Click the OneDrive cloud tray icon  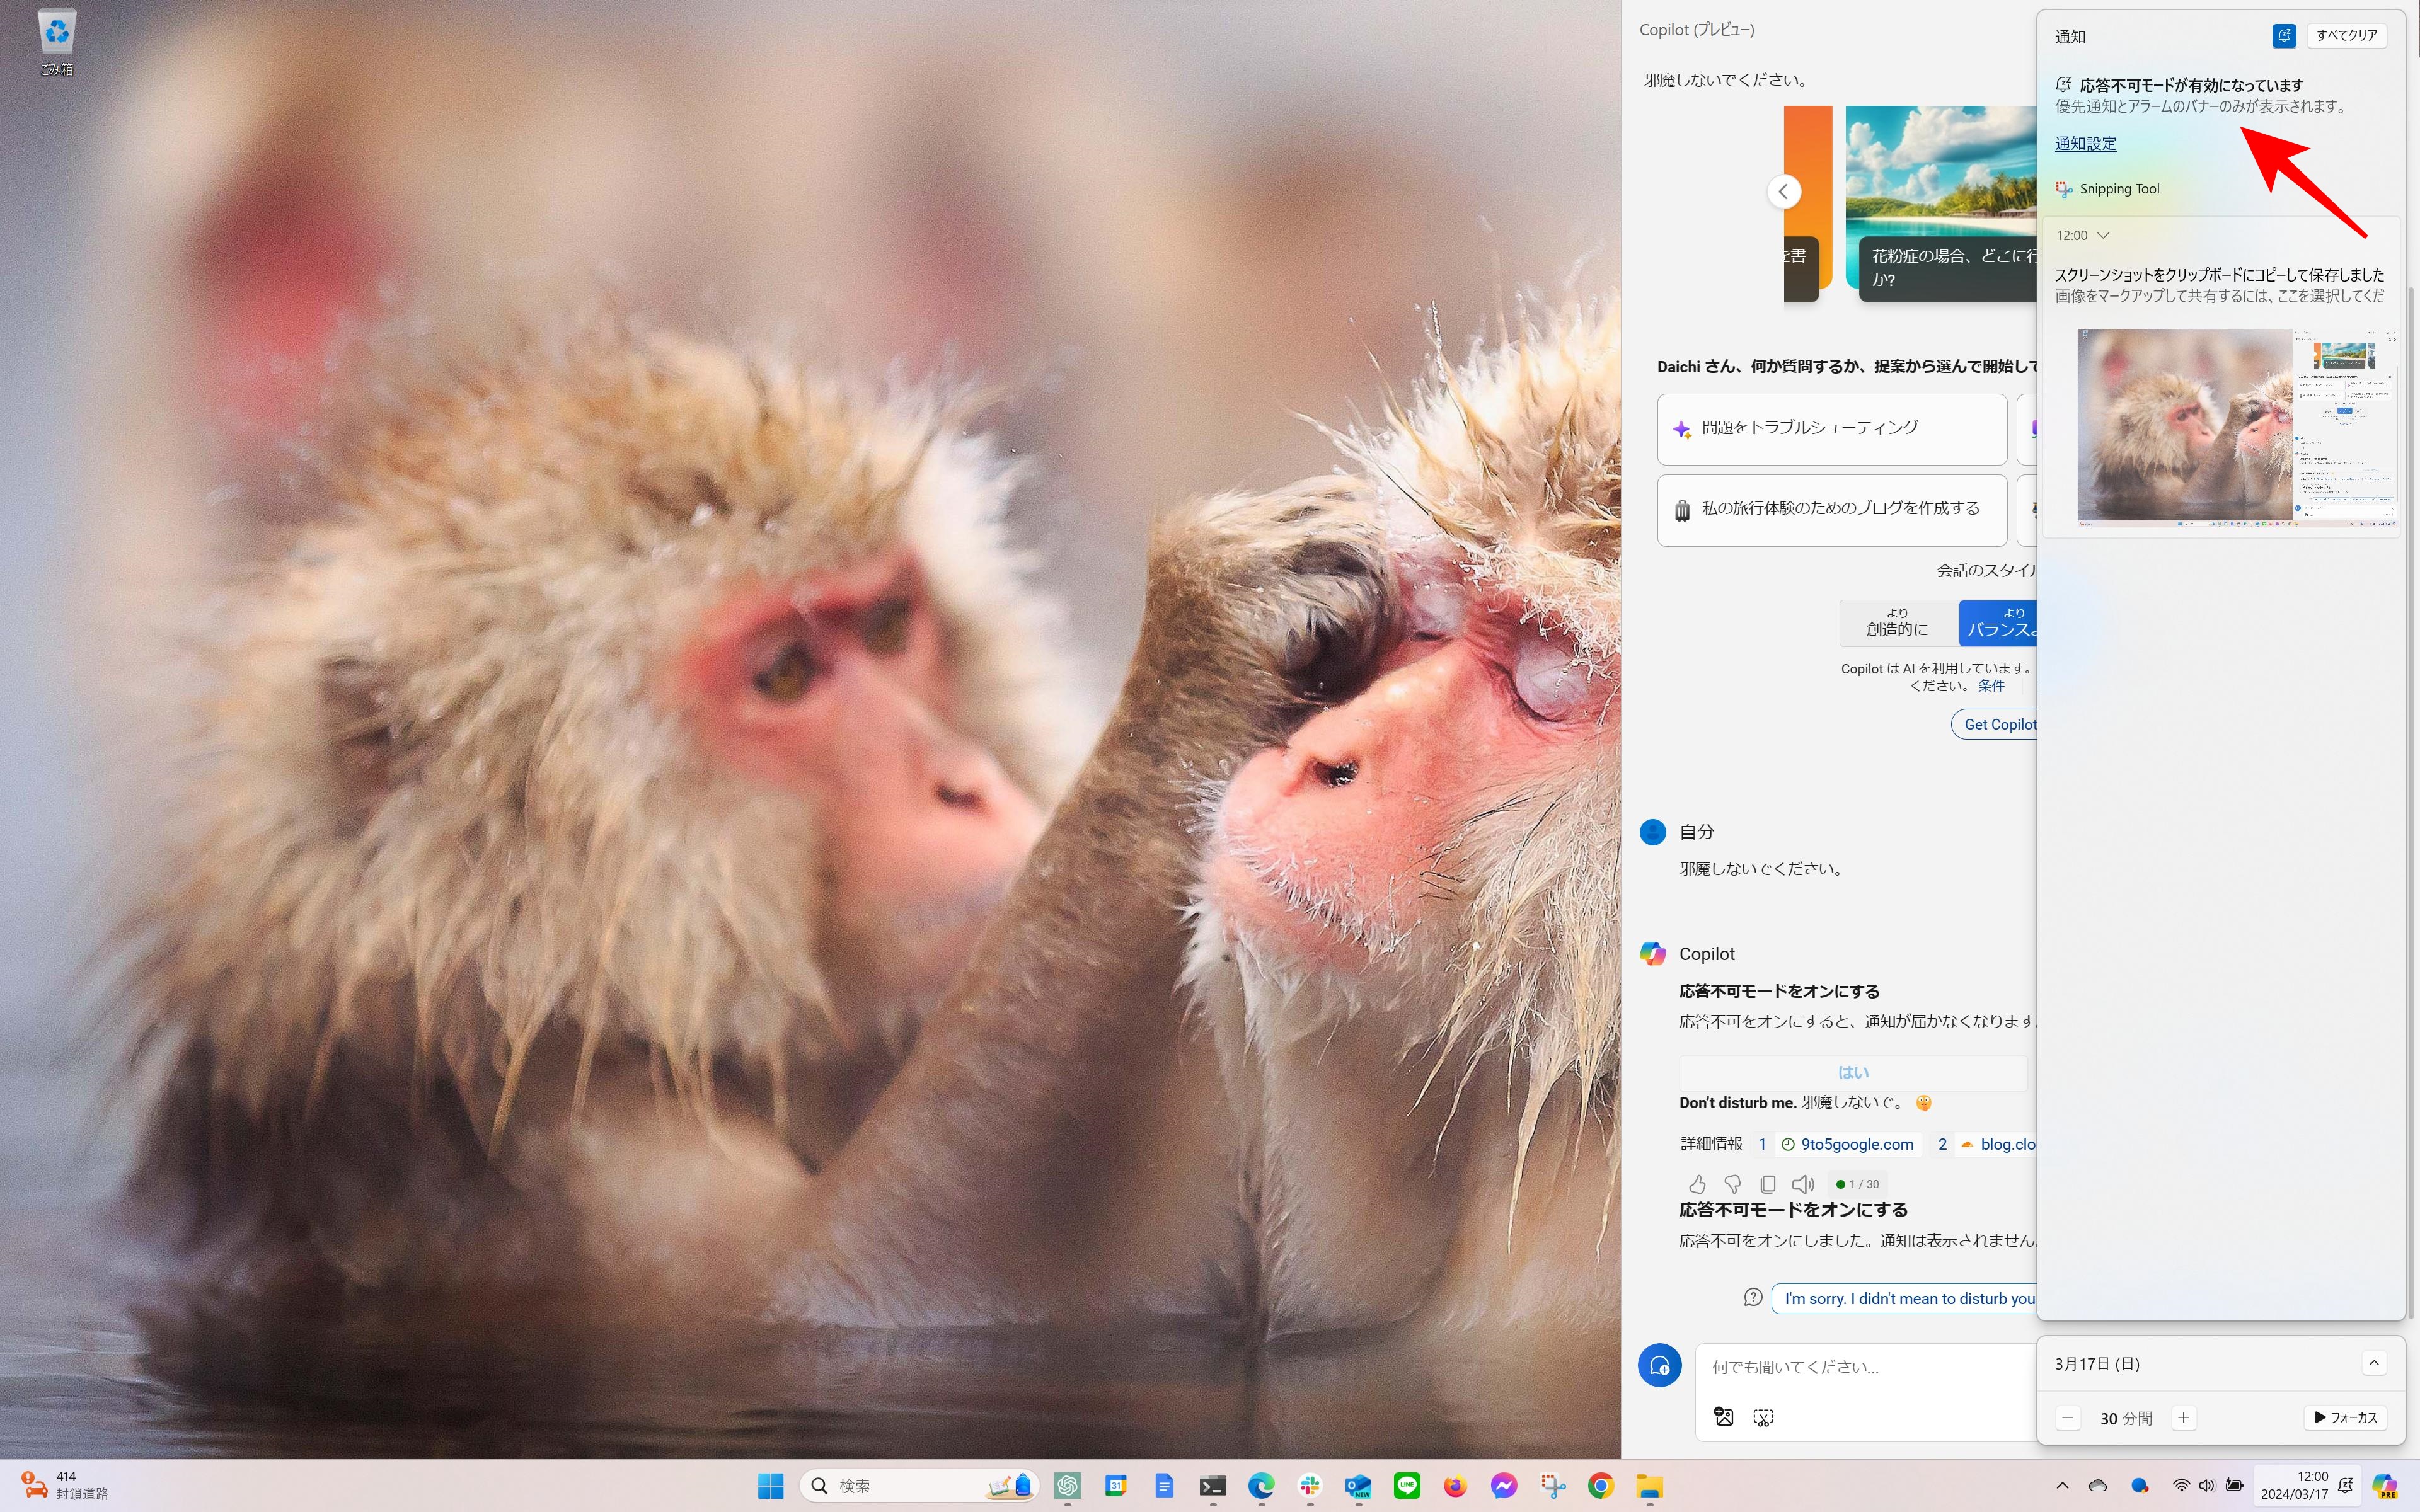[x=2098, y=1486]
